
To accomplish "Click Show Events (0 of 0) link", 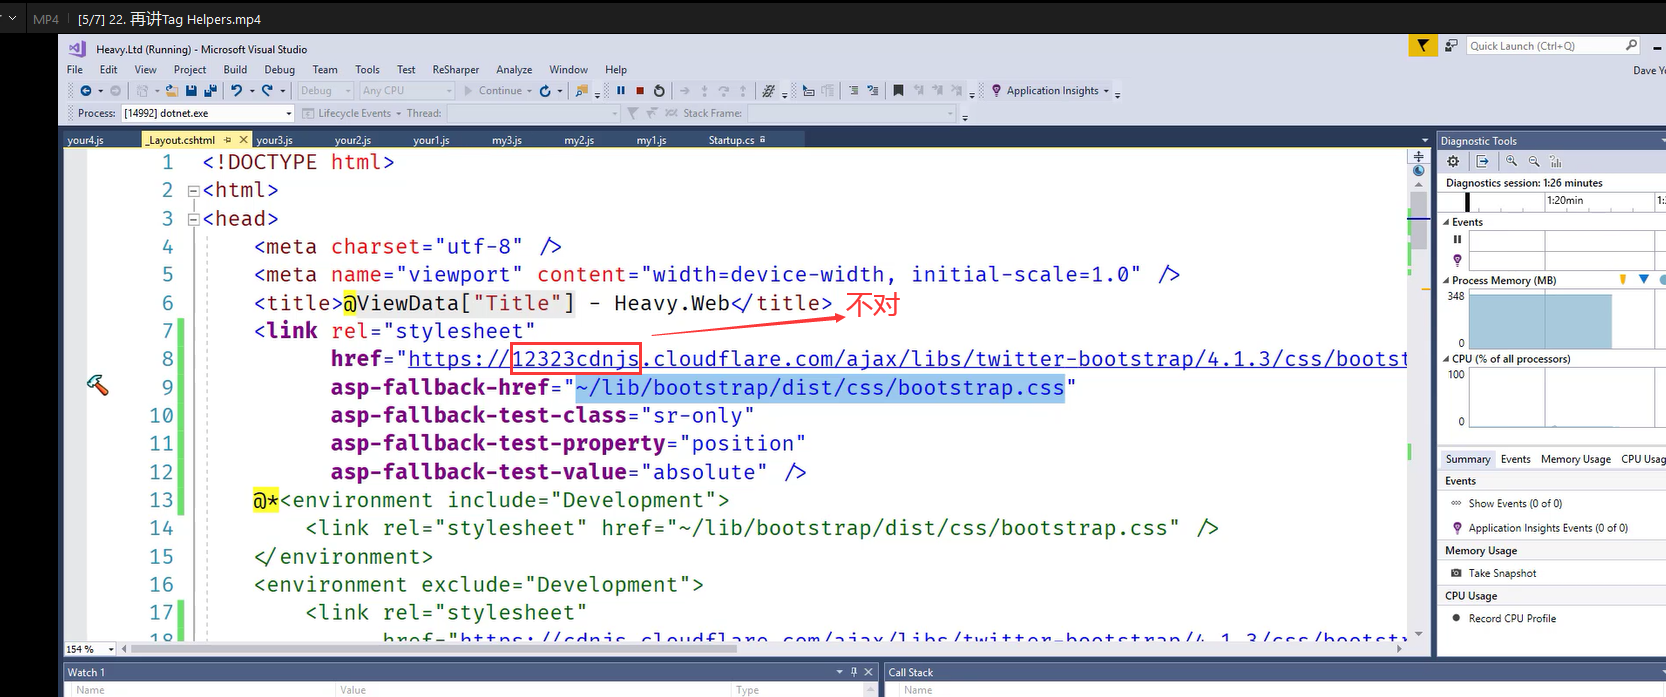I will click(1515, 504).
